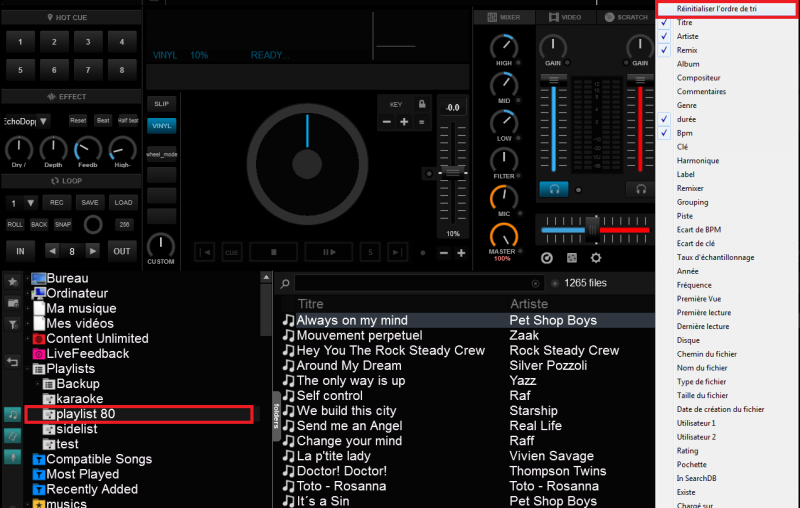The width and height of the screenshot is (800, 508).
Task: Open settings gear icon below crossfader
Action: pyautogui.click(x=596, y=258)
